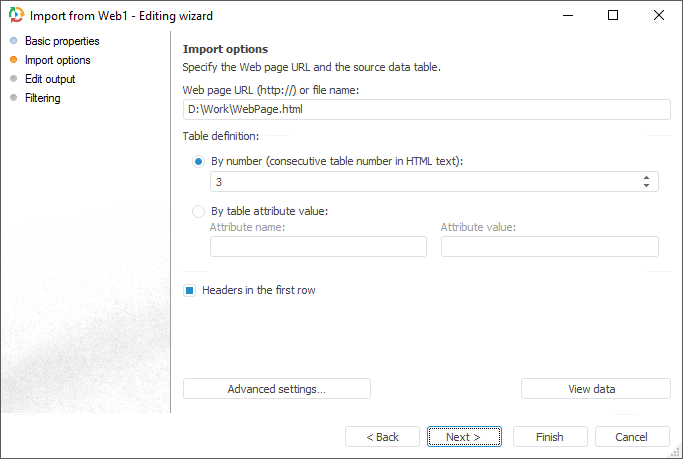This screenshot has height=459, width=683.
Task: Click Finish to complete the wizard
Action: coord(550,437)
